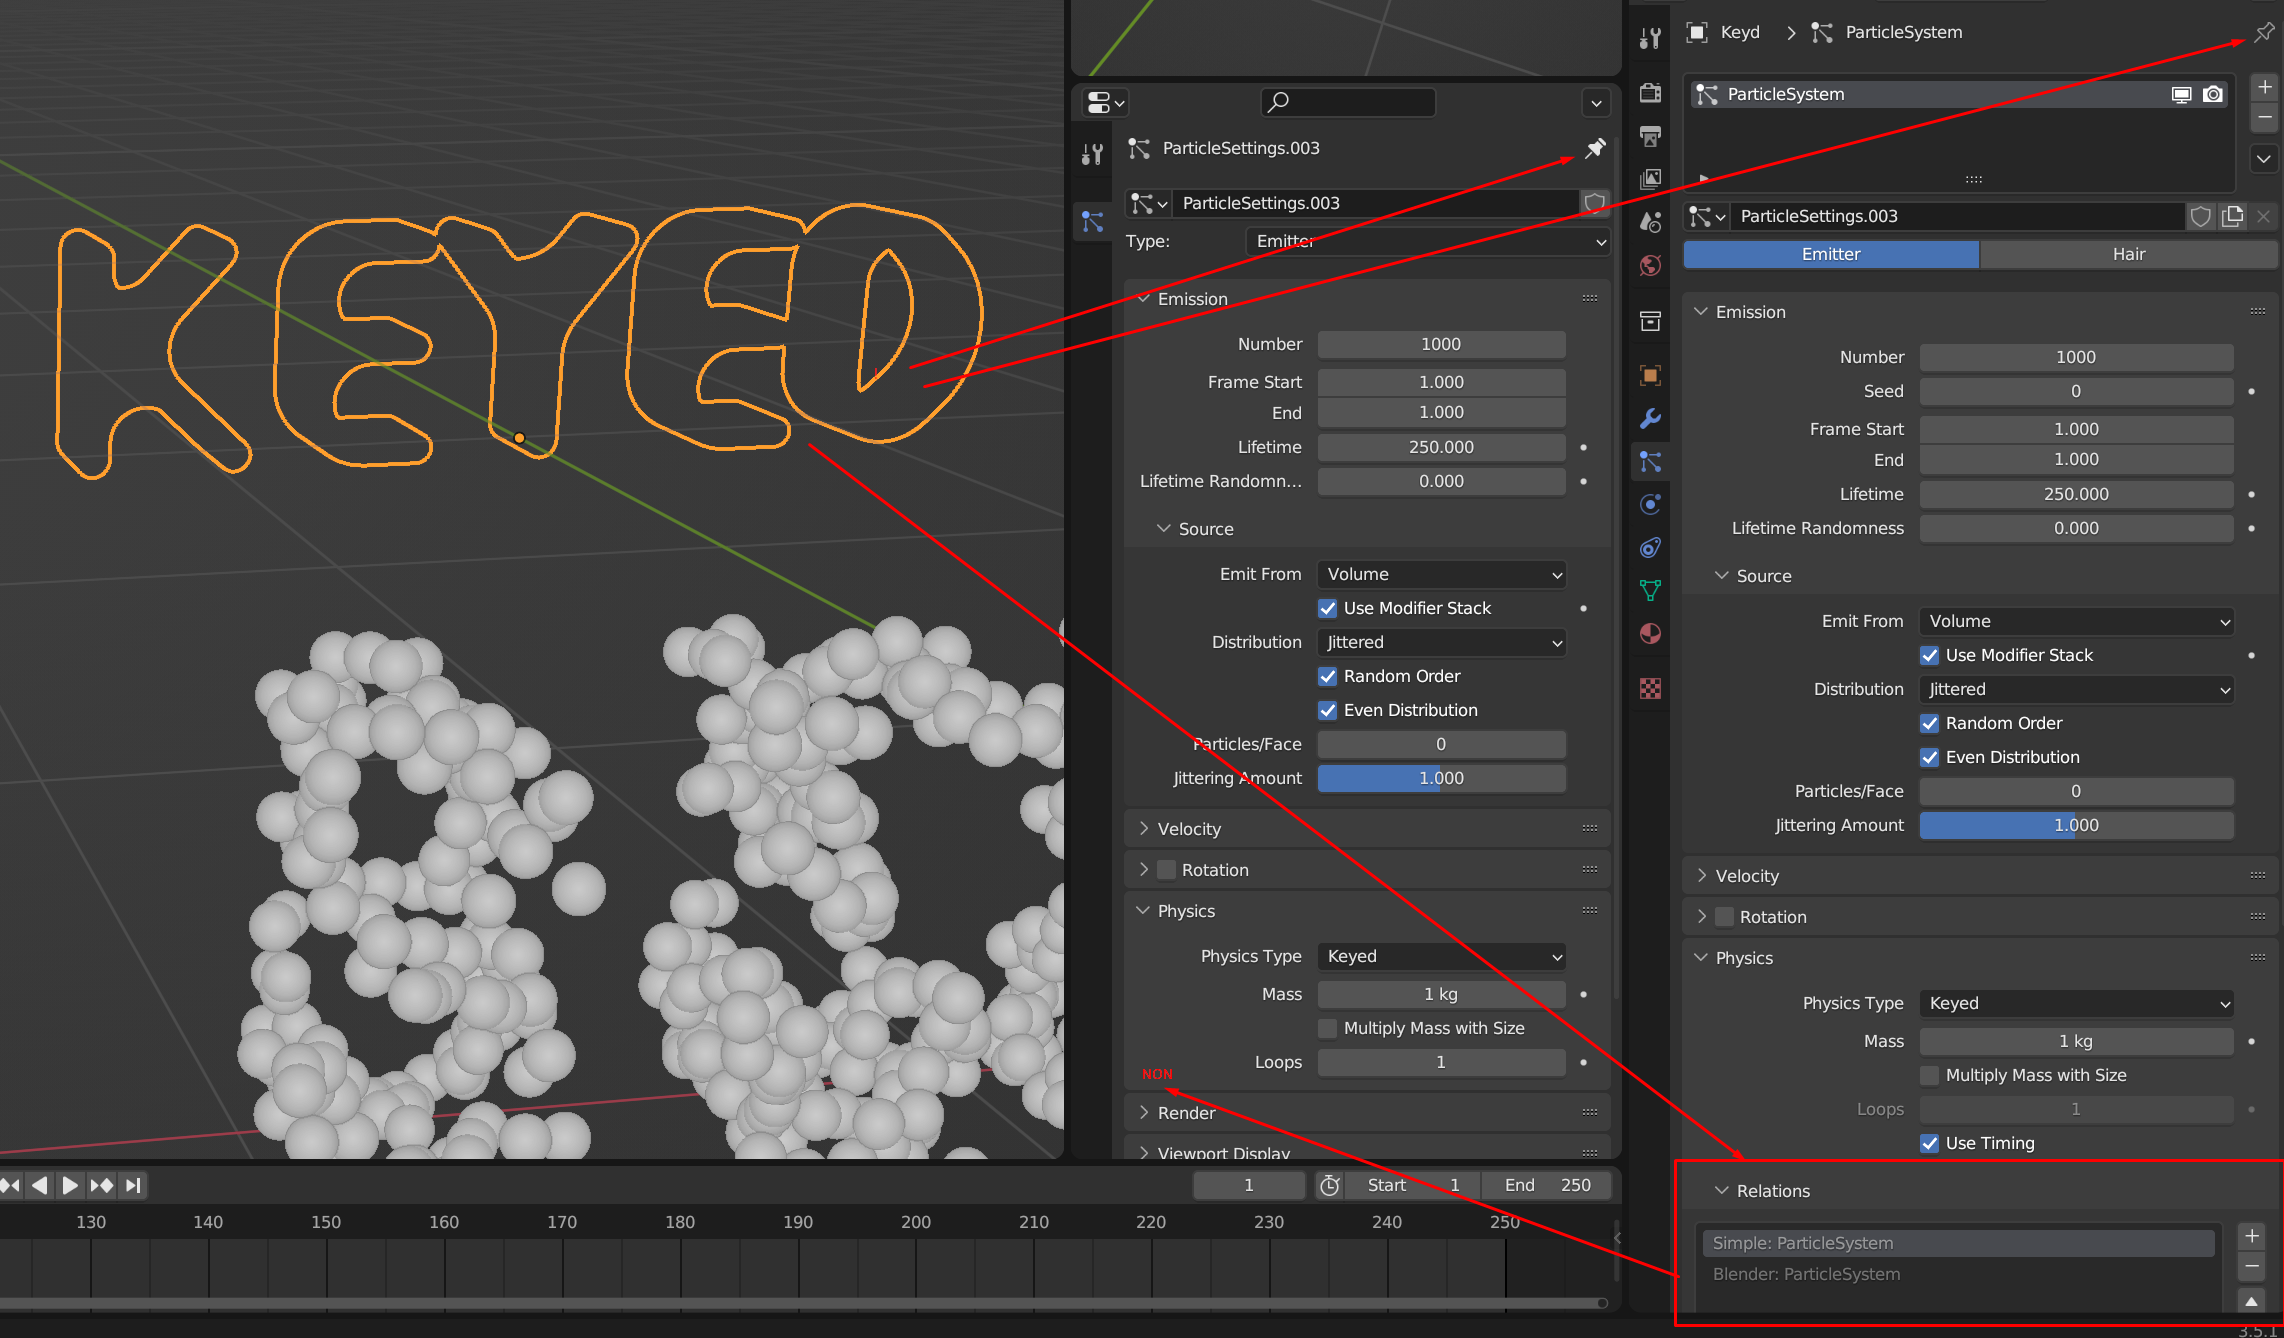Viewport: 2284px width, 1338px height.
Task: Enable Rotation checkbox in right panel
Action: (1724, 916)
